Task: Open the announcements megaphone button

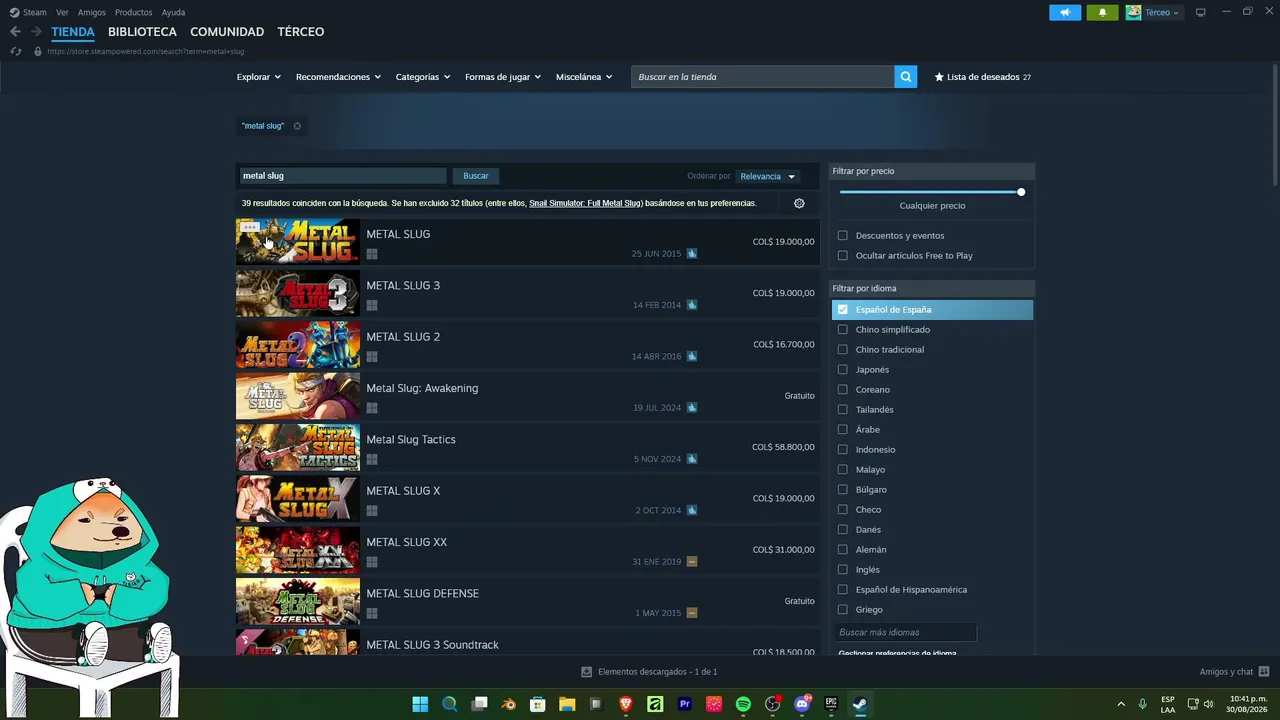Action: 1065,12
